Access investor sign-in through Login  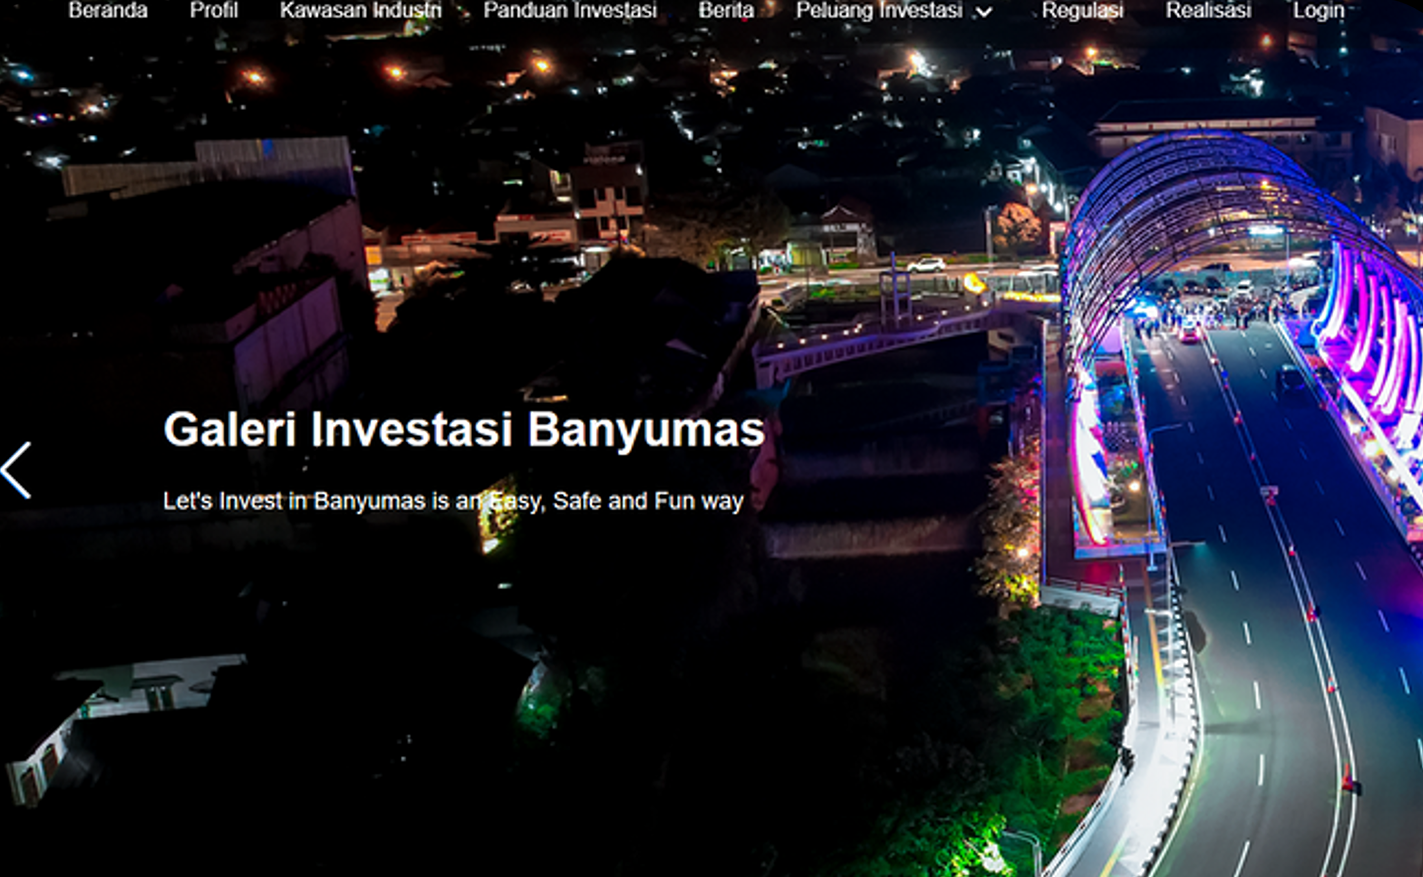pyautogui.click(x=1318, y=11)
